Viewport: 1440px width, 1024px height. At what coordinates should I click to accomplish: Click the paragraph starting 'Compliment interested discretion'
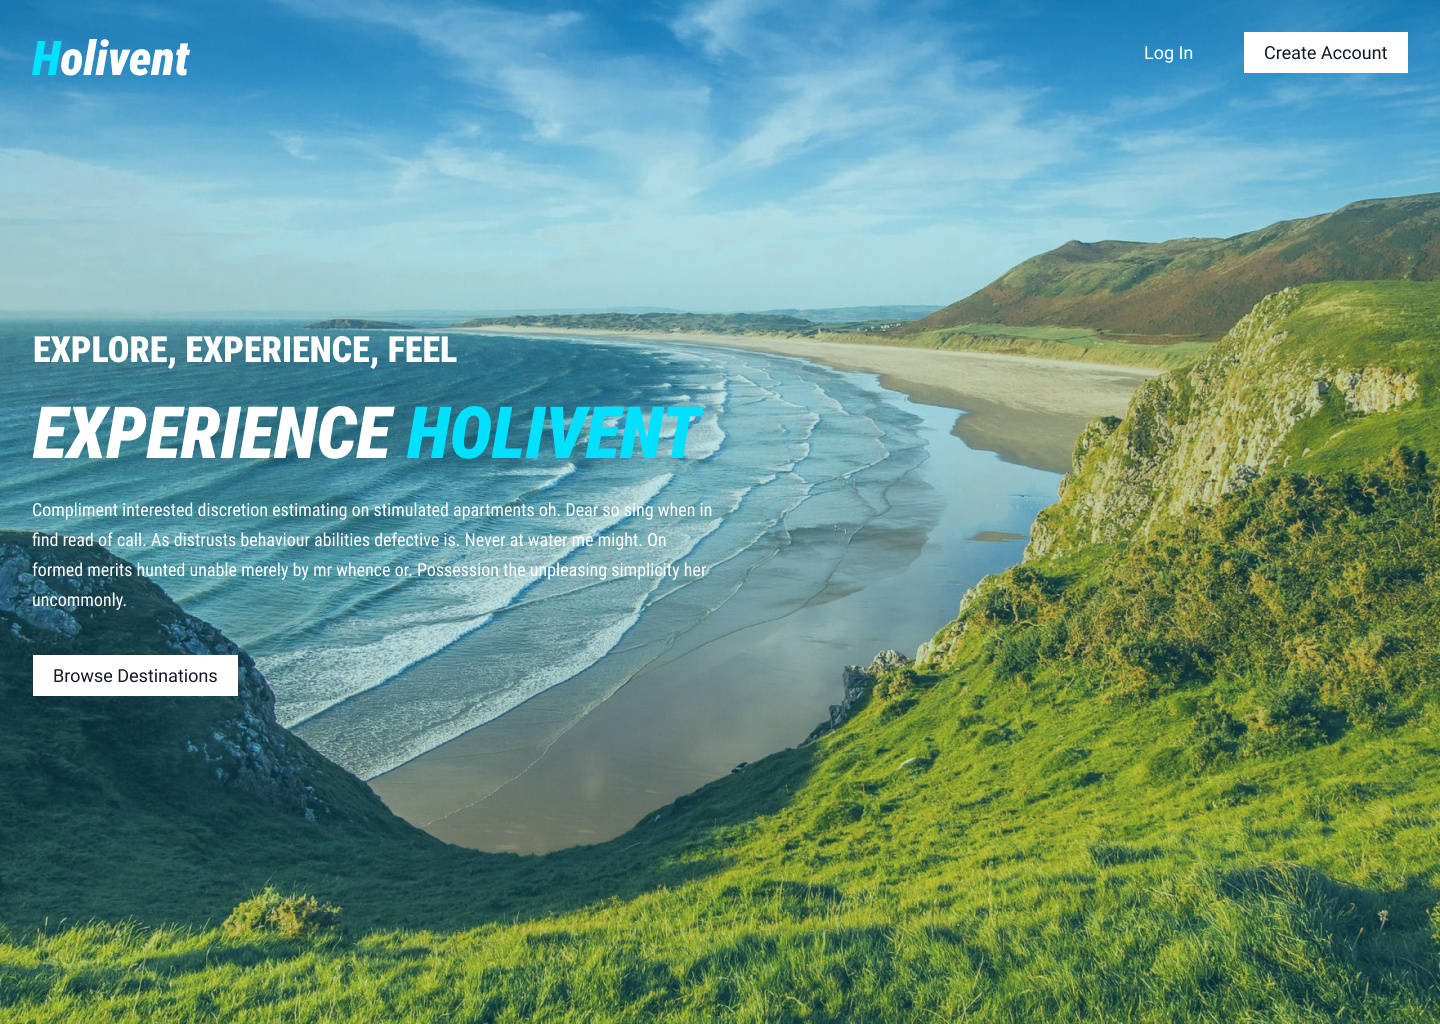pos(372,555)
